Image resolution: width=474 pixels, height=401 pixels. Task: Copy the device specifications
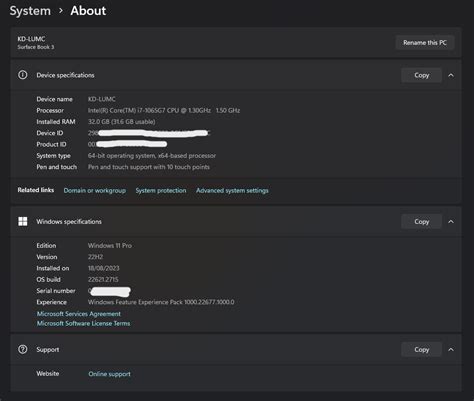tap(422, 75)
